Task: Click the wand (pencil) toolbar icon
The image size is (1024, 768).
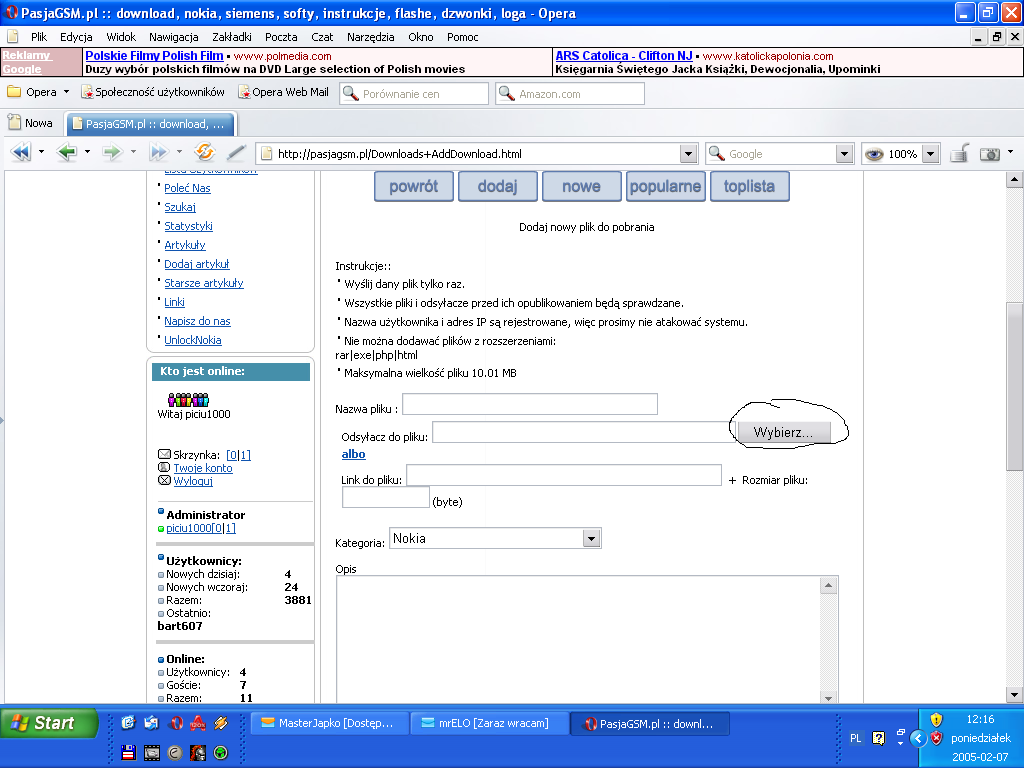Action: point(236,153)
